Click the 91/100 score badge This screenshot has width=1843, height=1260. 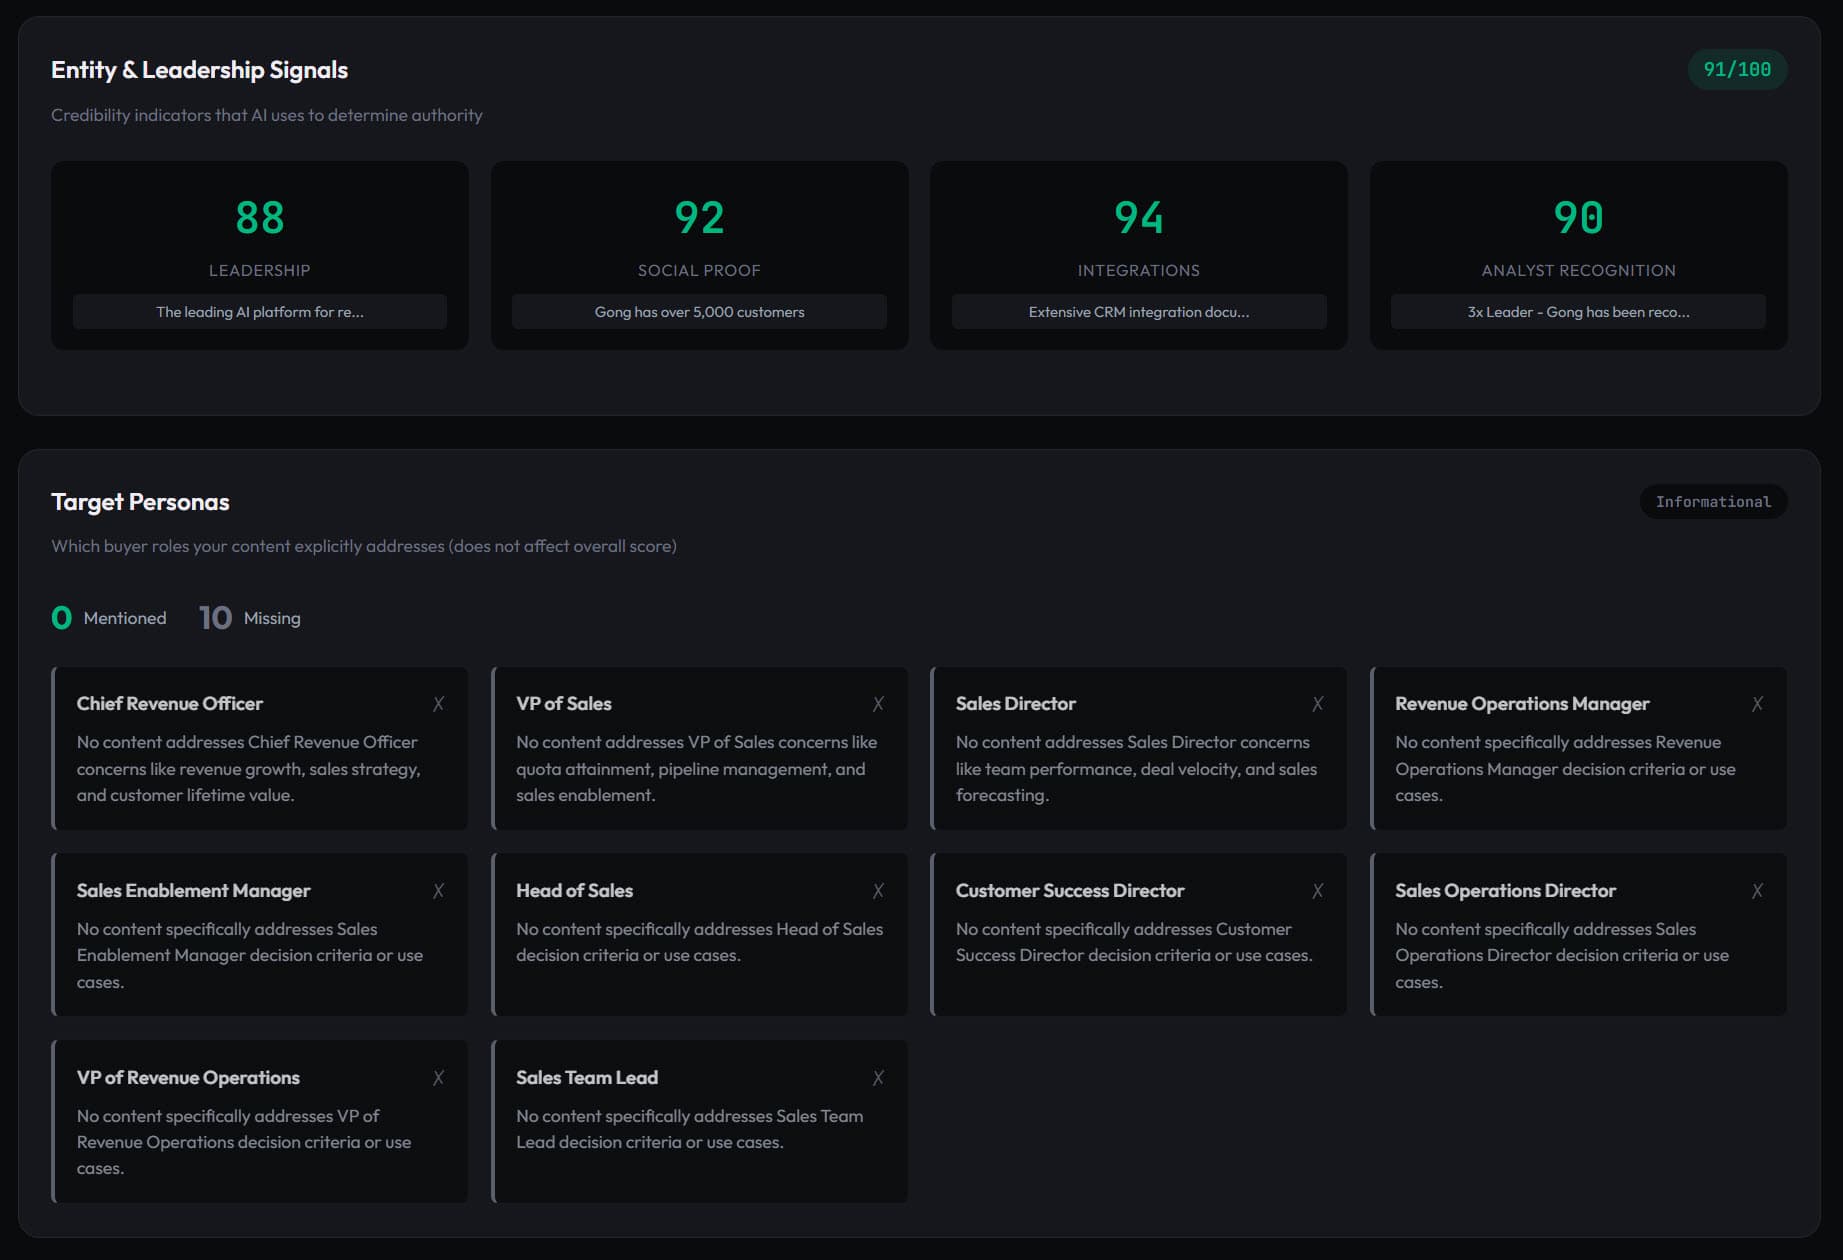click(1736, 69)
